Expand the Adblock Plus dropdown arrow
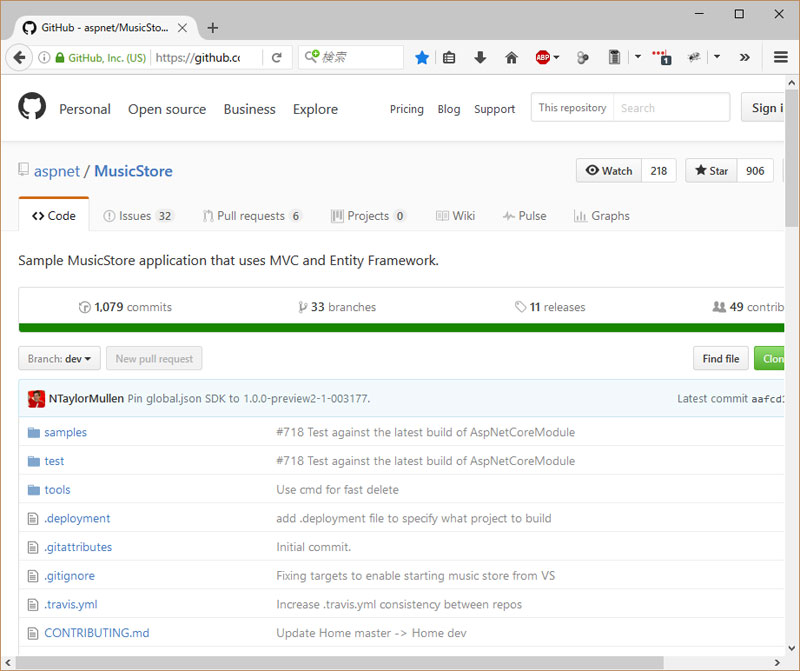This screenshot has width=800, height=671. [x=556, y=57]
